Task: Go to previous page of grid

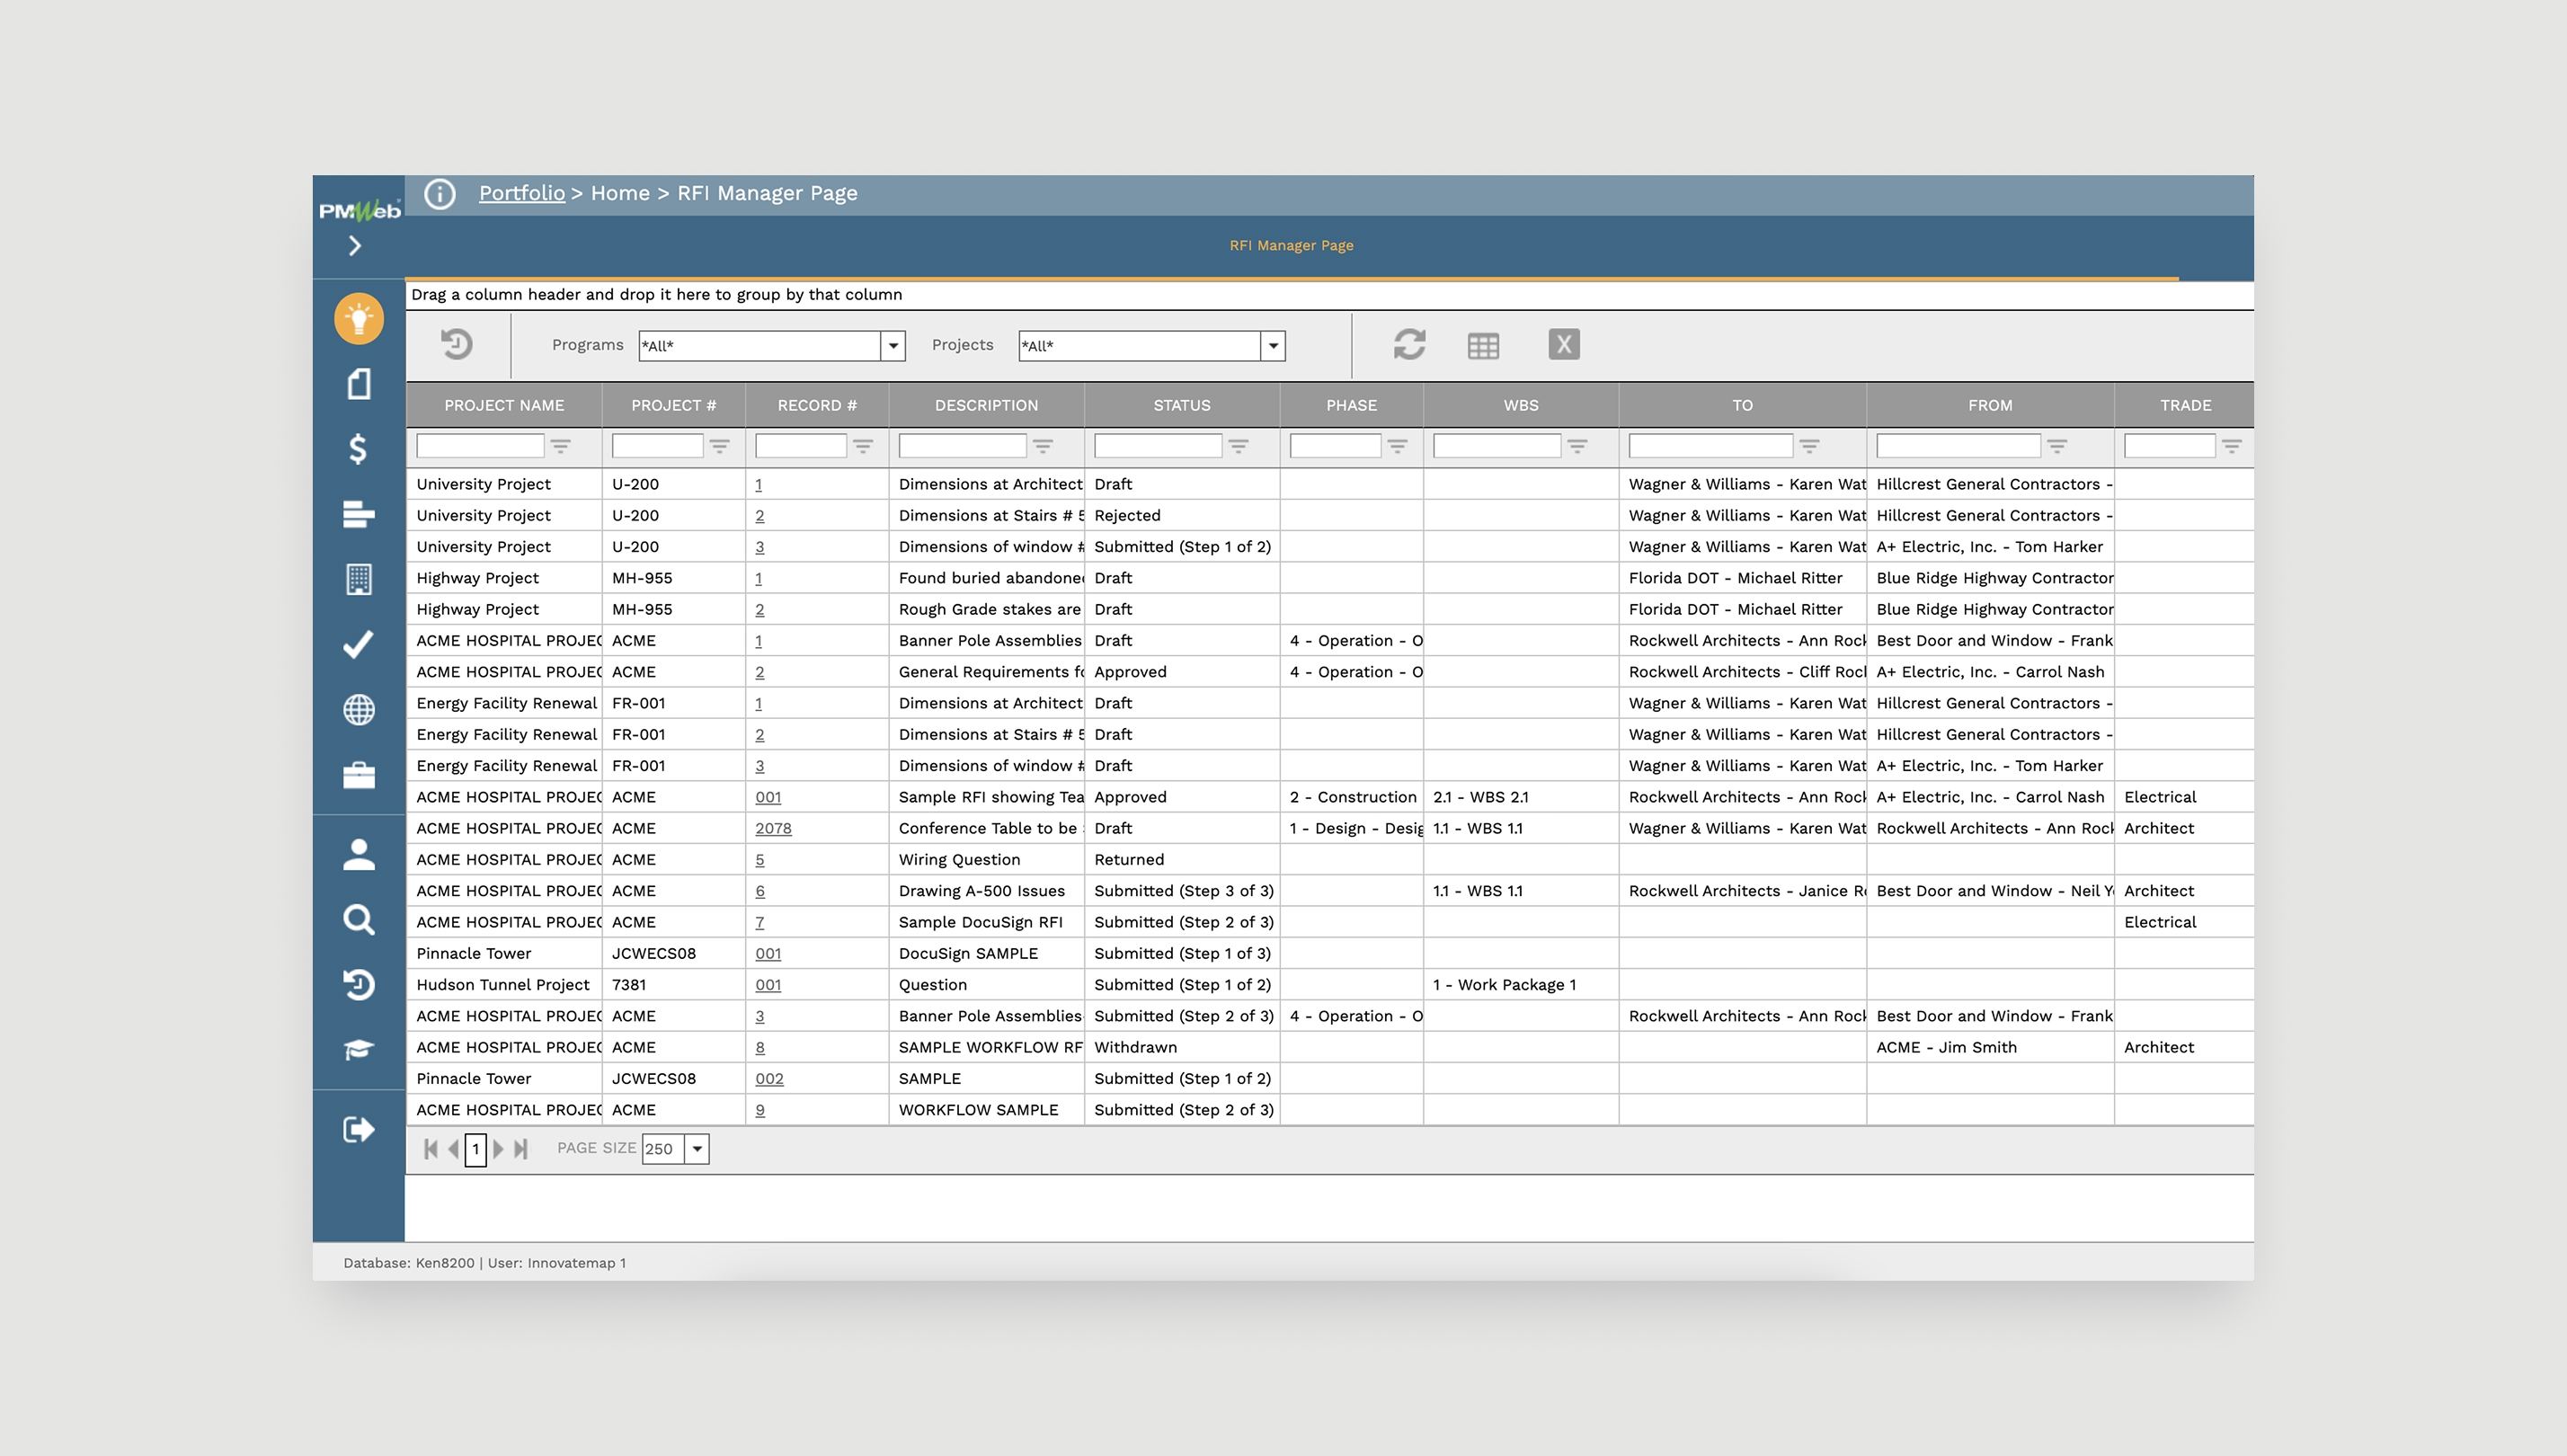Action: (x=453, y=1149)
